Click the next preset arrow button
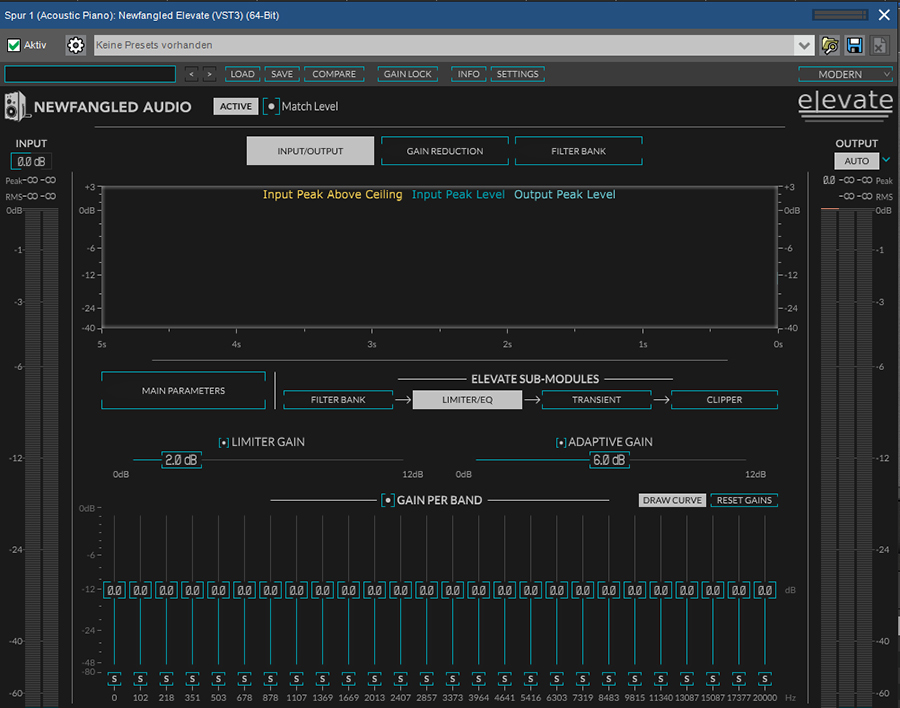 (210, 74)
